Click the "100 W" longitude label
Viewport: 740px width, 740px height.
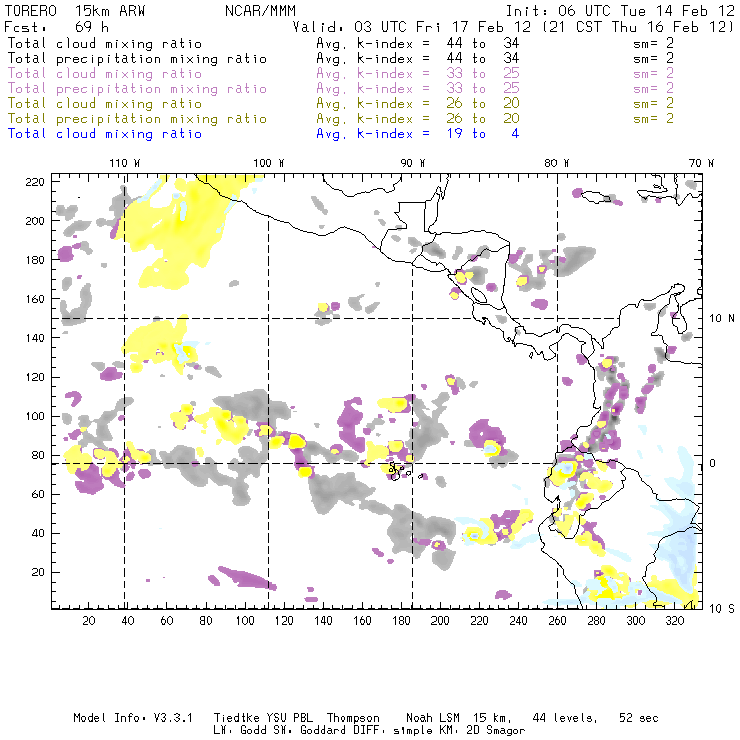point(269,163)
